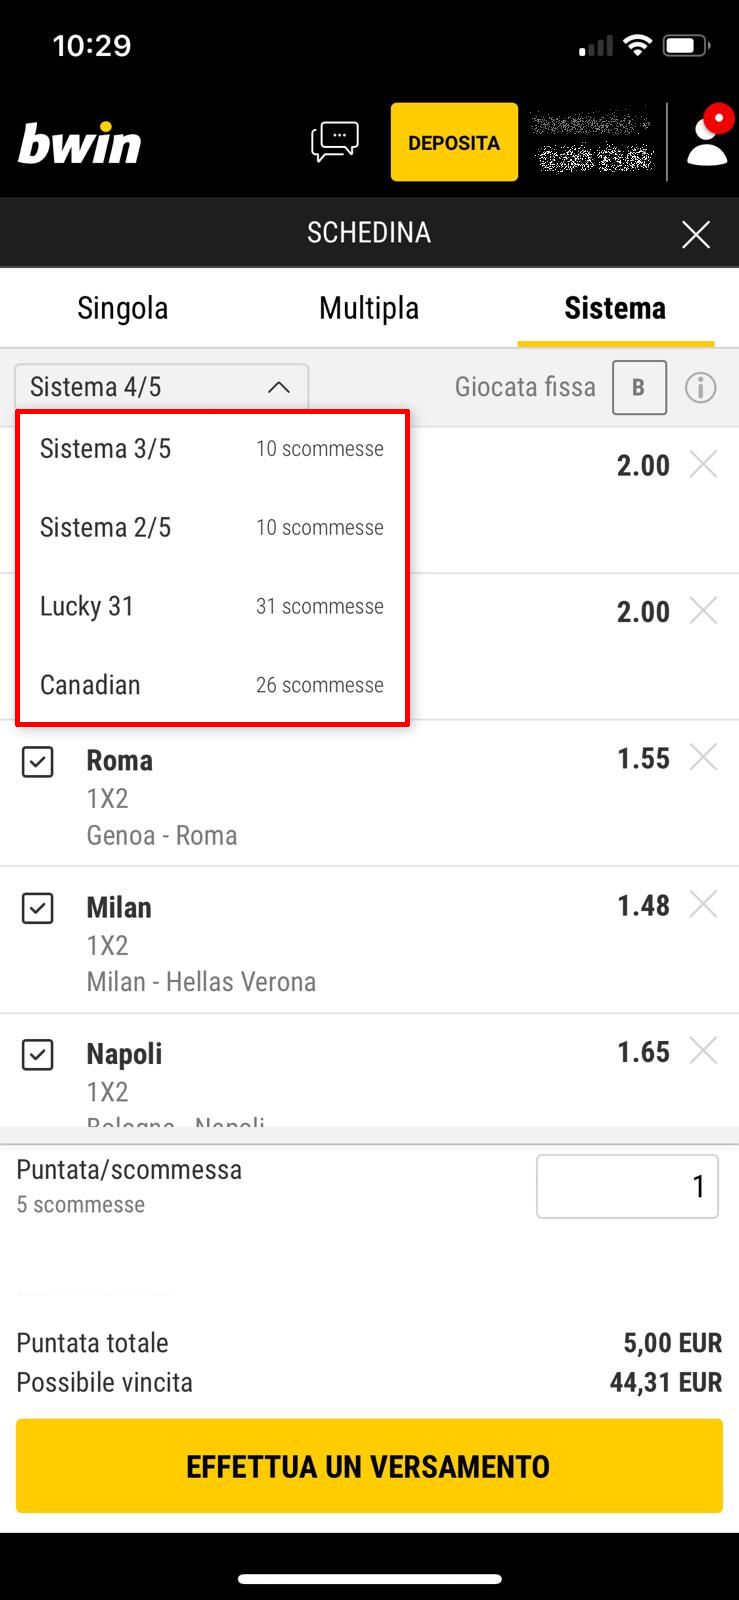This screenshot has width=739, height=1600.
Task: Remove the Napoli selection from betslip
Action: pos(704,1051)
